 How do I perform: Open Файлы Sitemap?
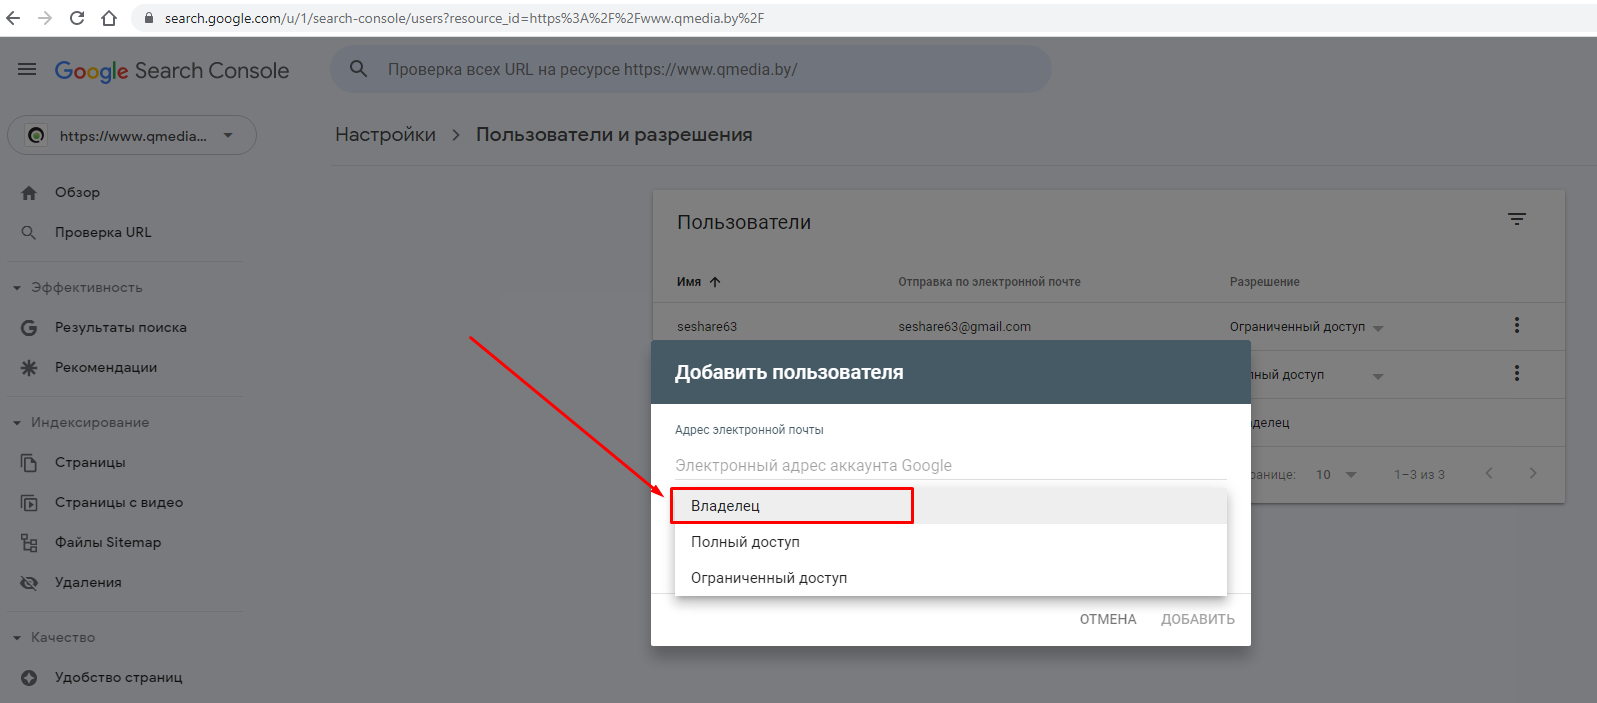(x=108, y=542)
